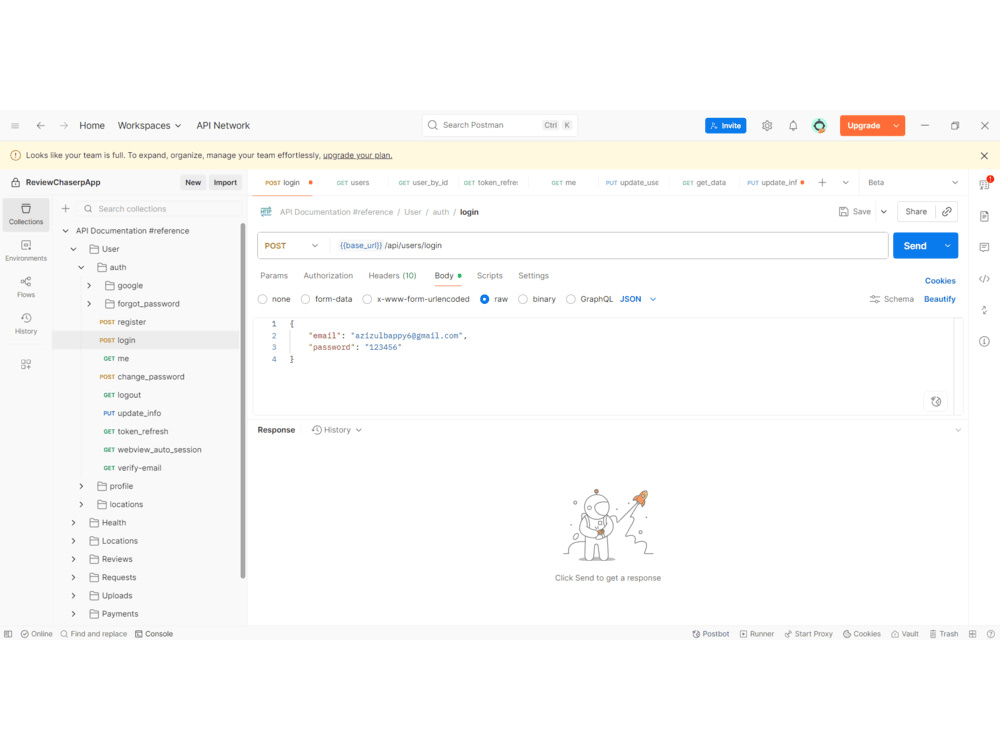Select the binary body type
The width and height of the screenshot is (1000, 750).
tap(523, 299)
